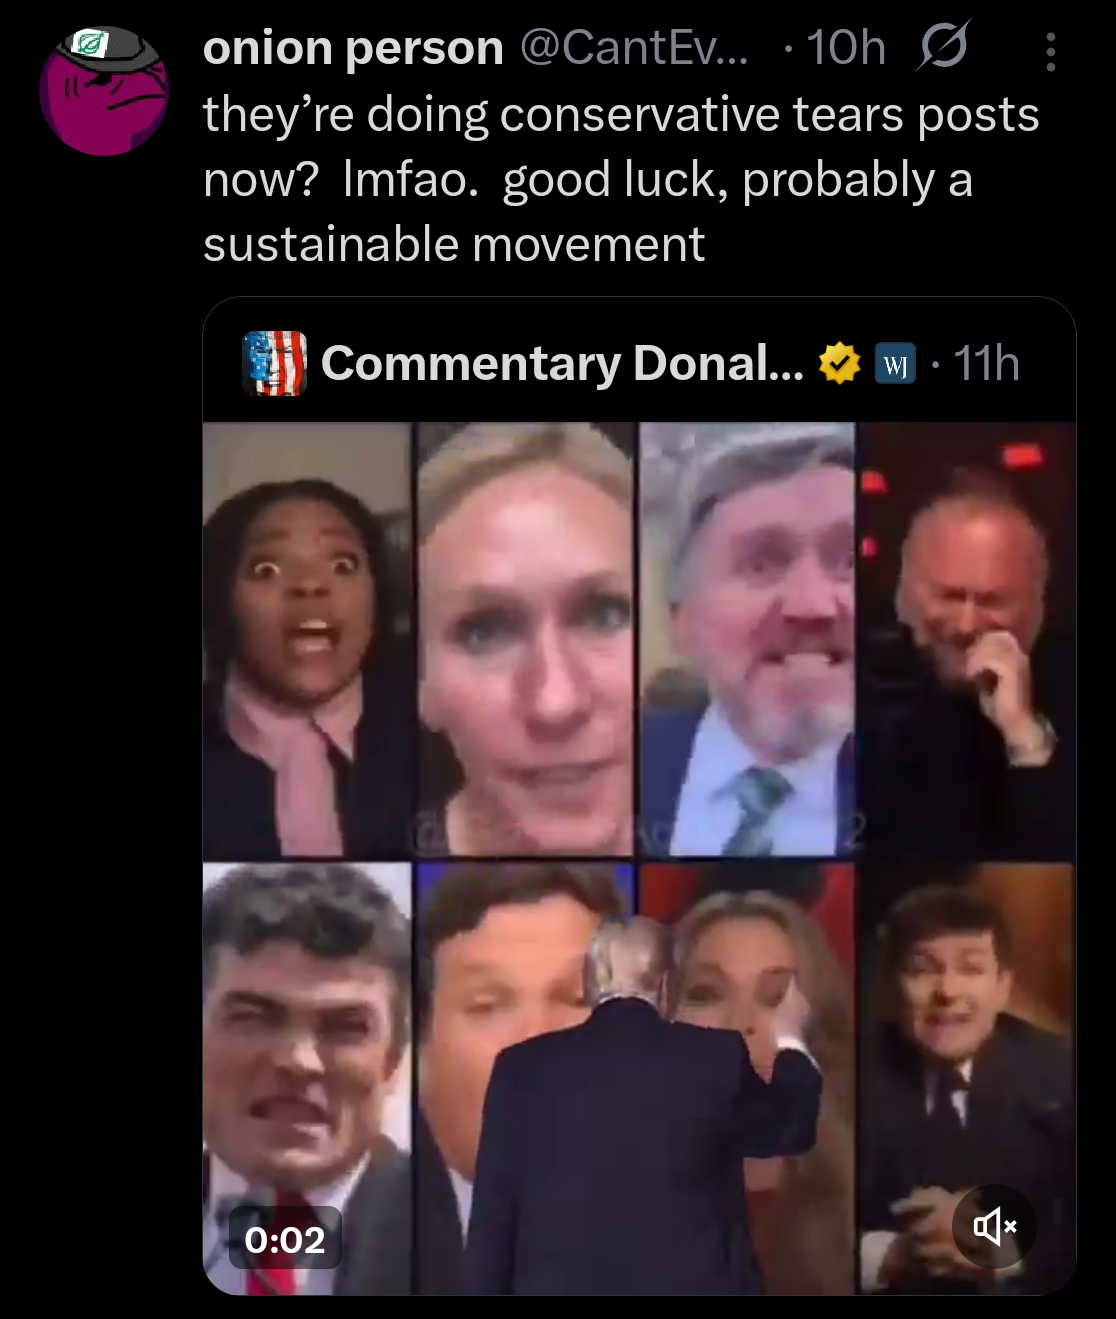Click the quoted tweet header bar
Viewport: 1116px width, 1319px height.
tap(639, 364)
